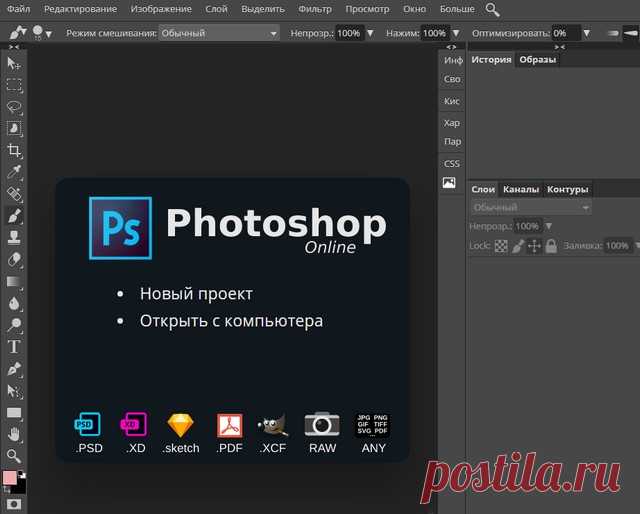
Task: Select the Crop tool
Action: click(14, 150)
